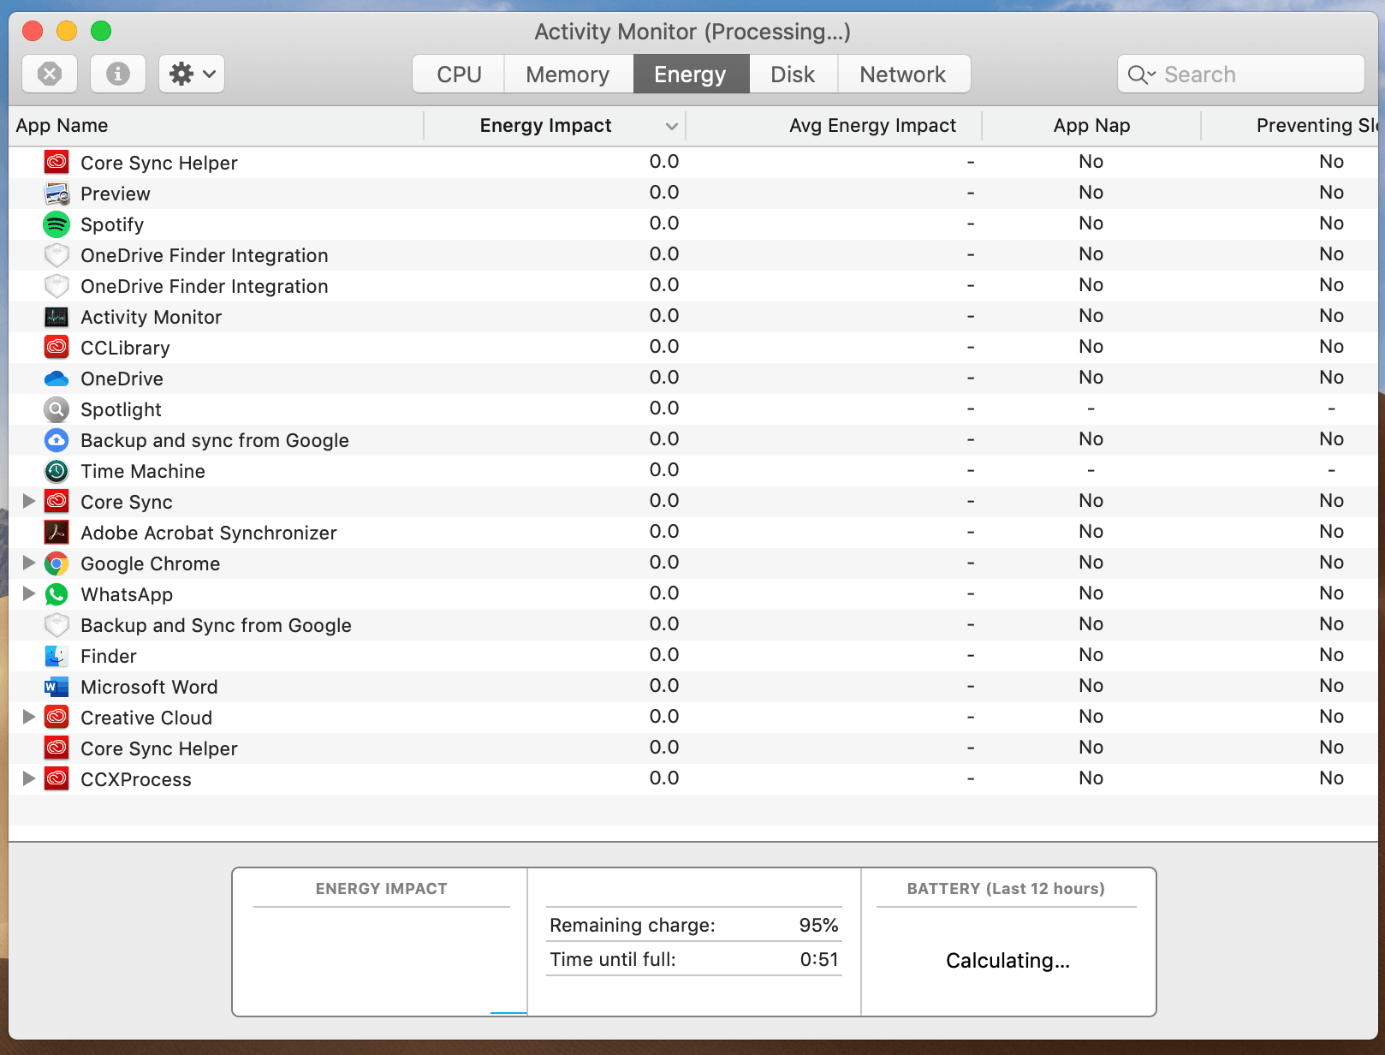
Task: Click the Microsoft Word icon
Action: [x=57, y=687]
